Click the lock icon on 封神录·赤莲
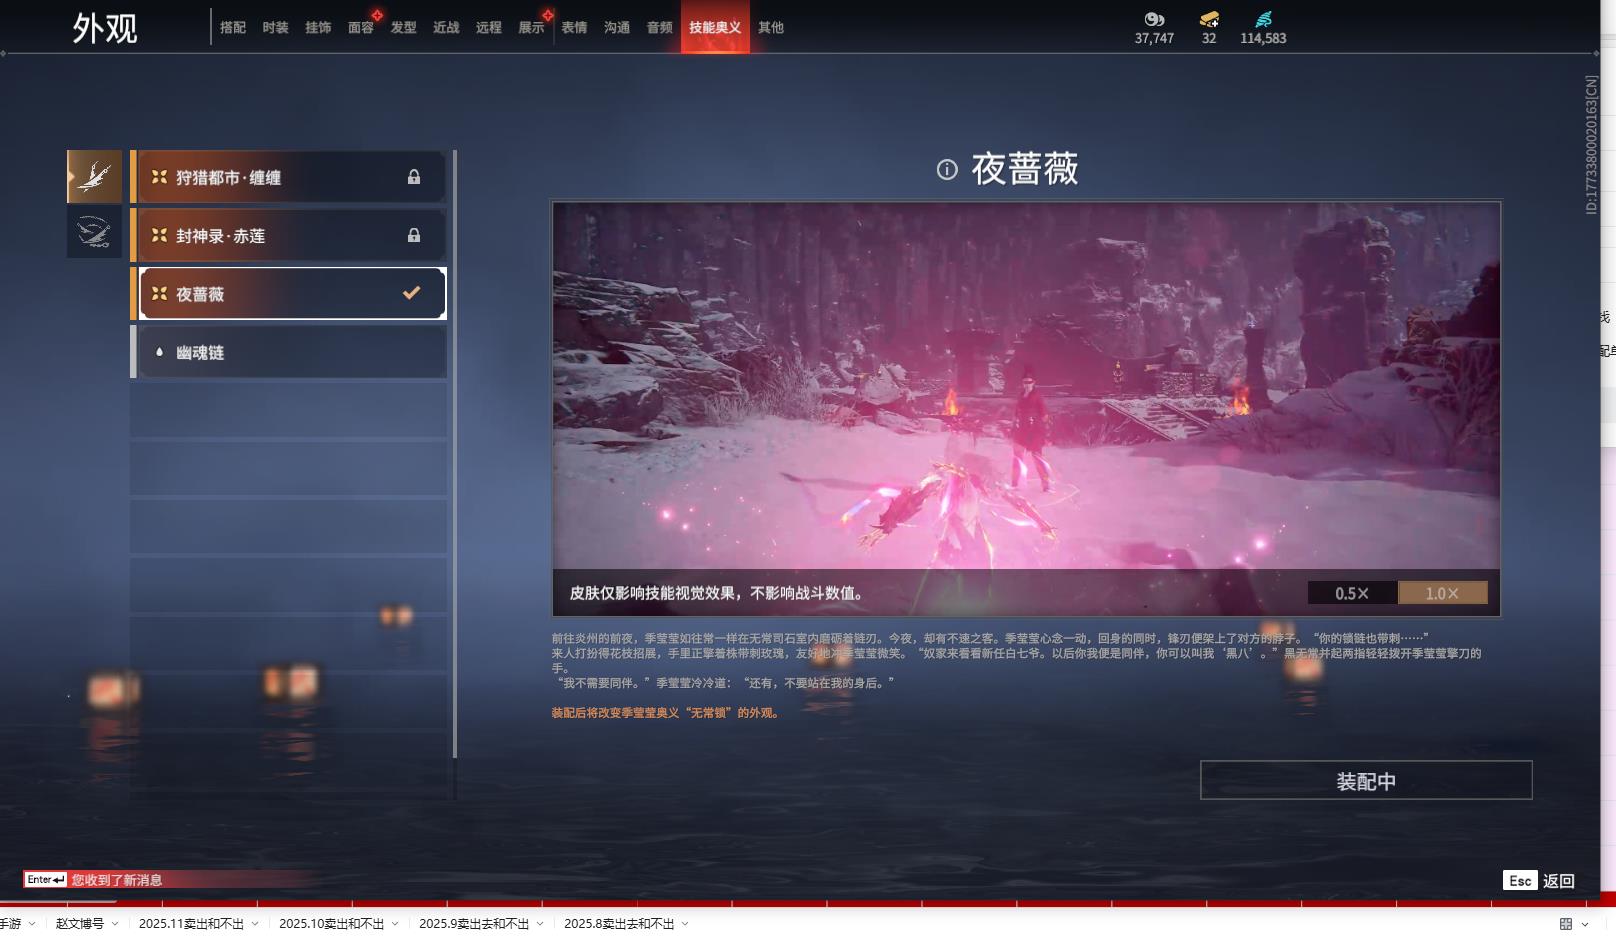The width and height of the screenshot is (1616, 939). (x=413, y=235)
